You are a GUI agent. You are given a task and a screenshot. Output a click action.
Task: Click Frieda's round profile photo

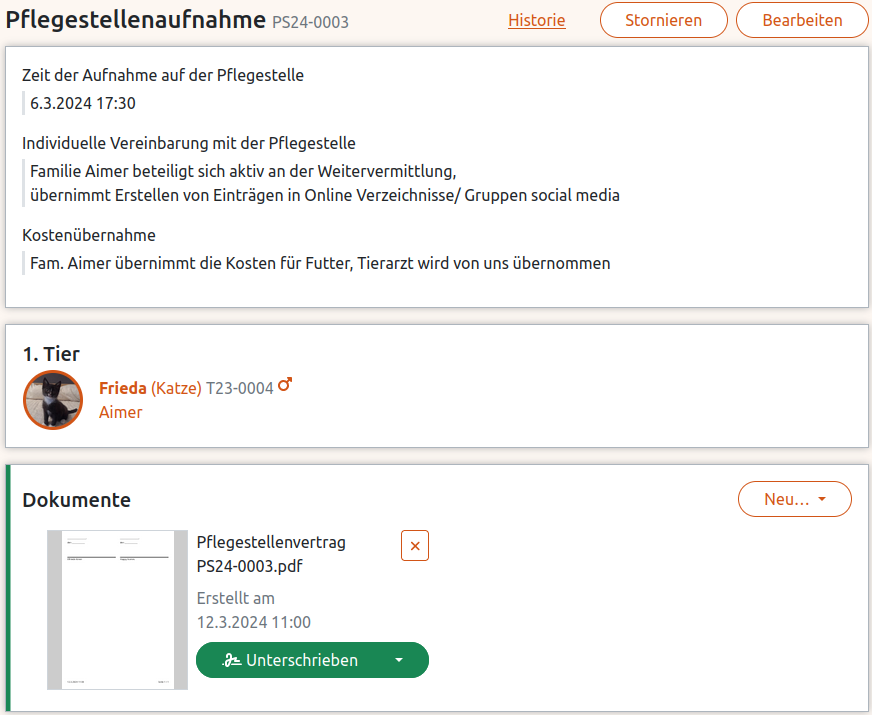52,399
